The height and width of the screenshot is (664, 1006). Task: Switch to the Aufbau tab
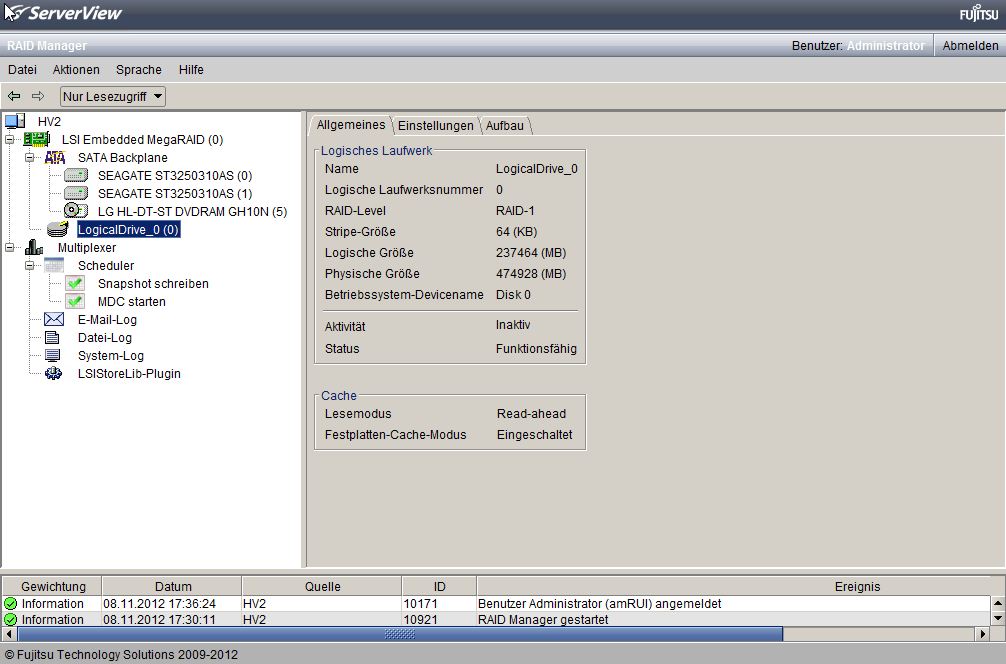click(x=505, y=126)
